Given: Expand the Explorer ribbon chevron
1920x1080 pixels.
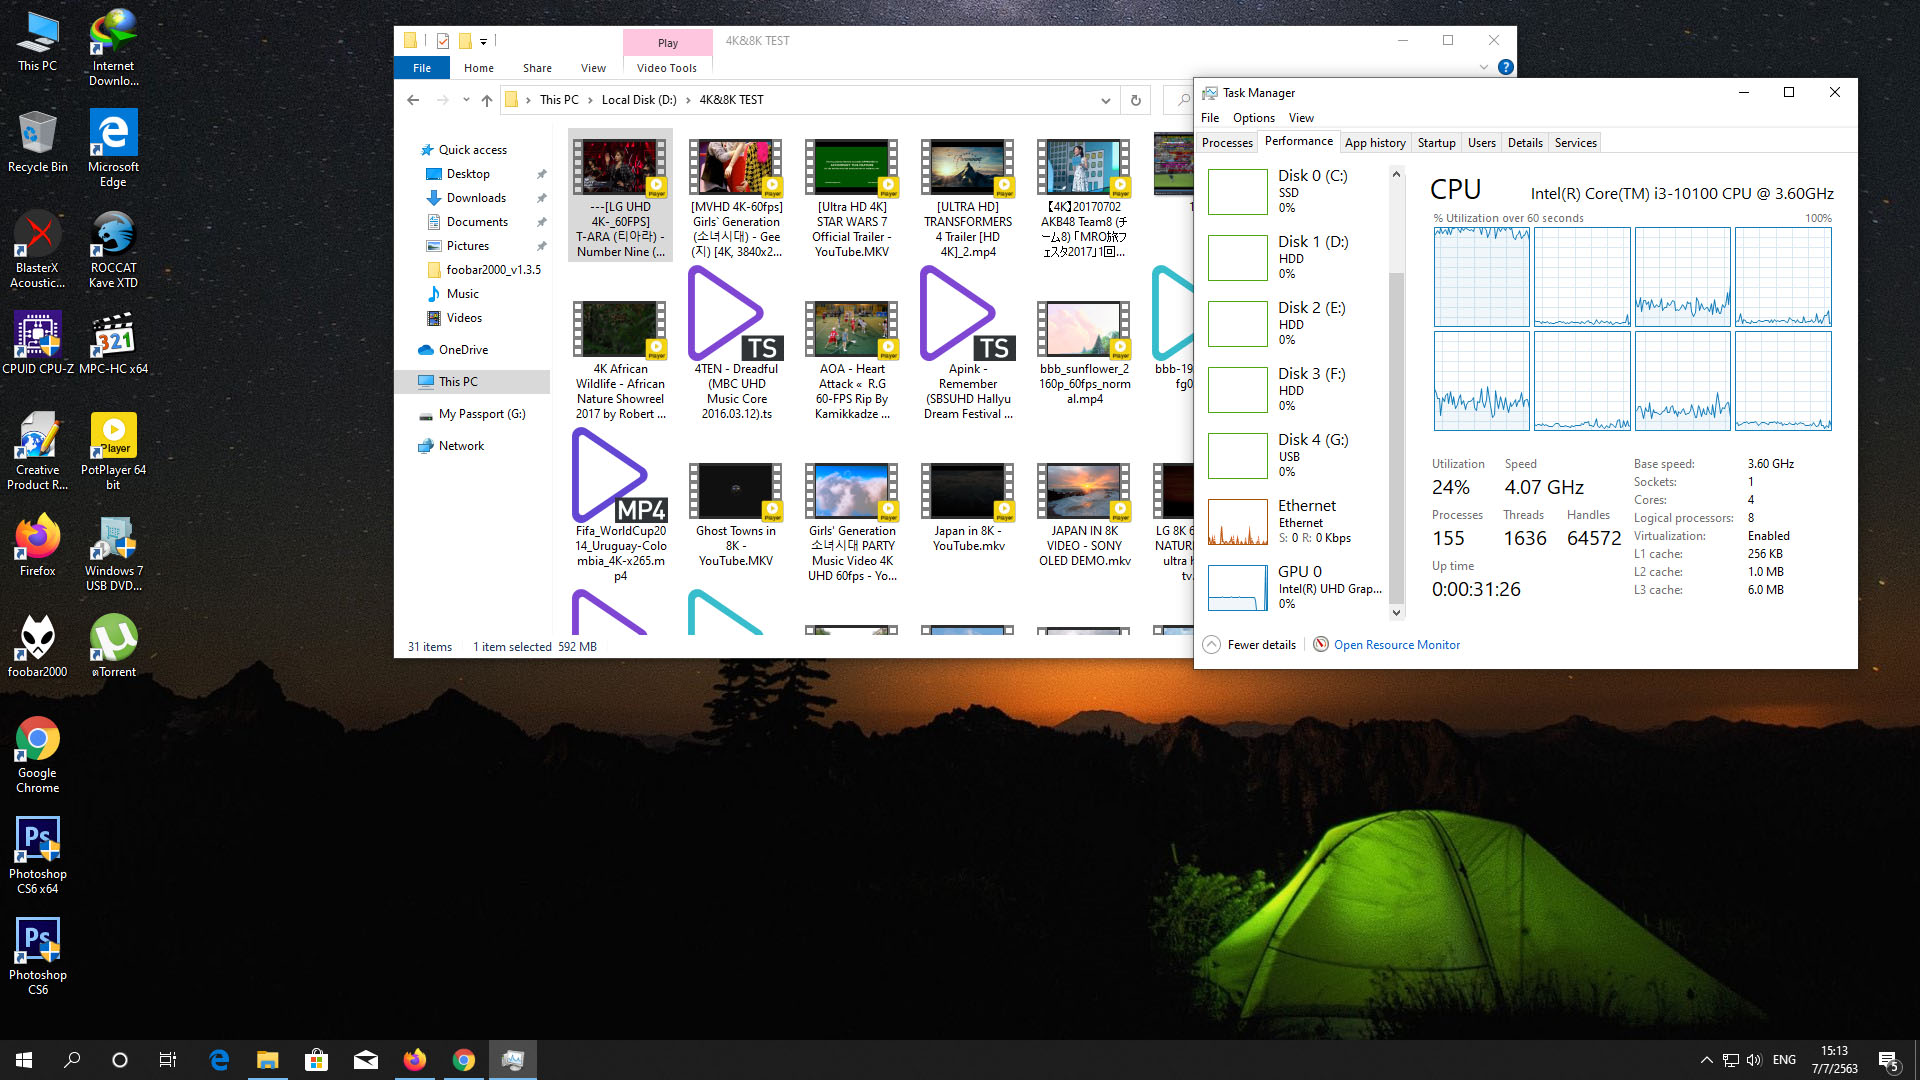Looking at the screenshot, I should tap(1483, 68).
